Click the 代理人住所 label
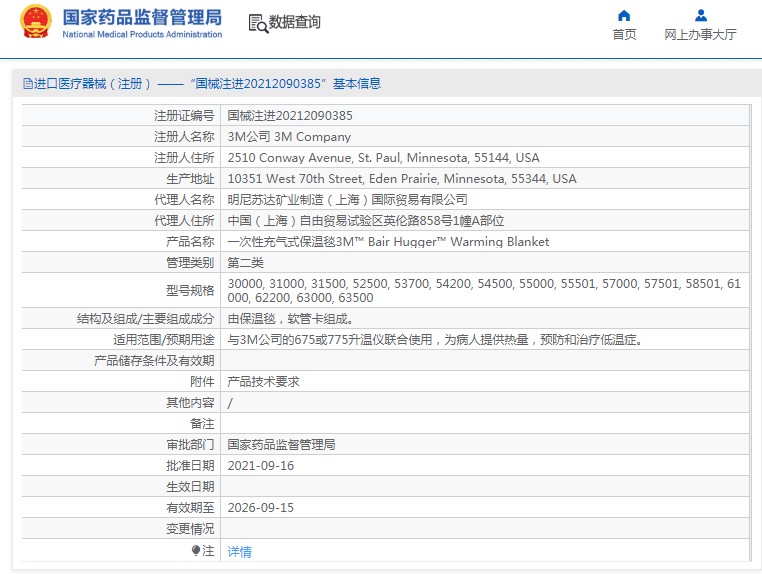This screenshot has width=762, height=574. tap(184, 221)
